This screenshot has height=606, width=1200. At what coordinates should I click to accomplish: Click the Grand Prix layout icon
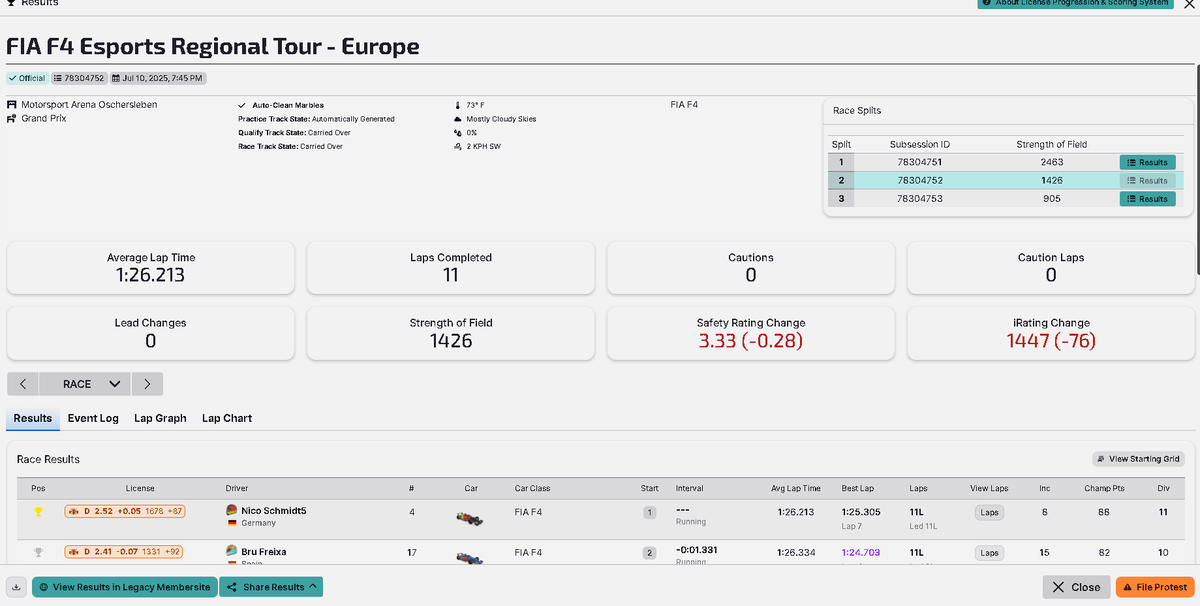coord(12,118)
